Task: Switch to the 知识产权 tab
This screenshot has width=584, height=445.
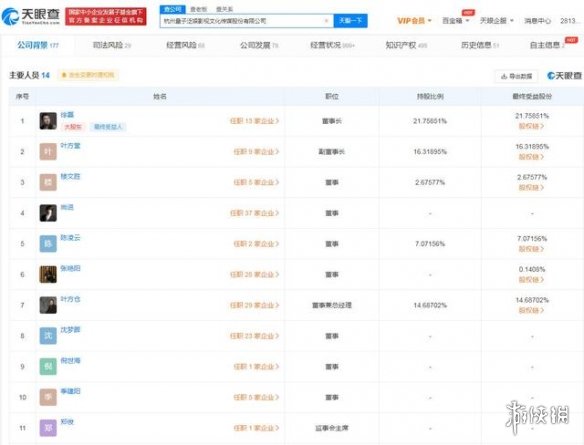Action: [406, 45]
